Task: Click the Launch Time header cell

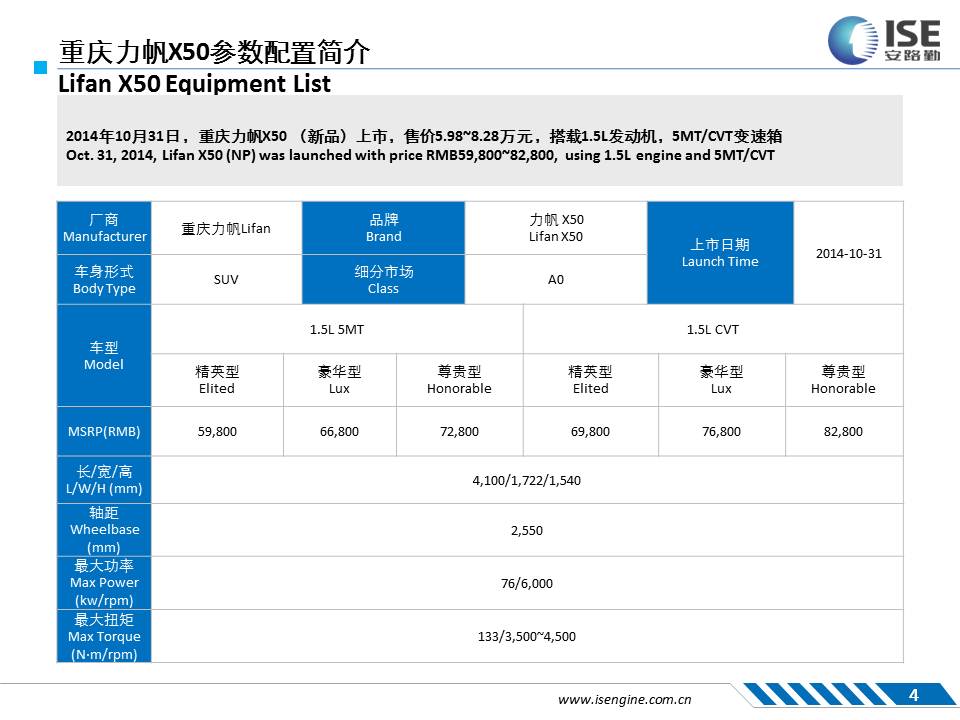Action: point(720,253)
